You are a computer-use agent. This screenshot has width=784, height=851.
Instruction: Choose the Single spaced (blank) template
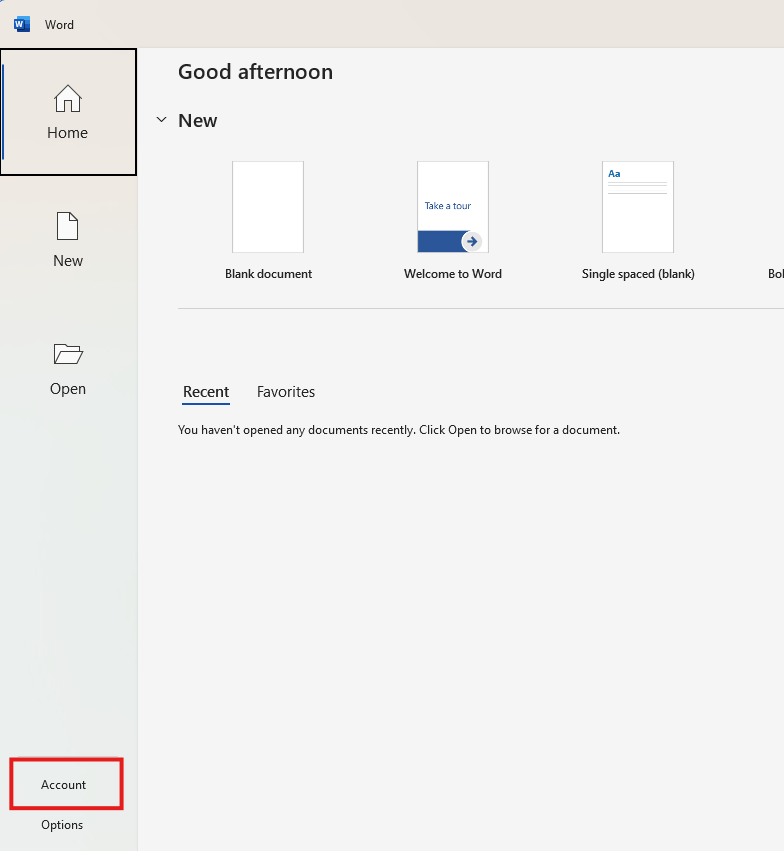(638, 207)
